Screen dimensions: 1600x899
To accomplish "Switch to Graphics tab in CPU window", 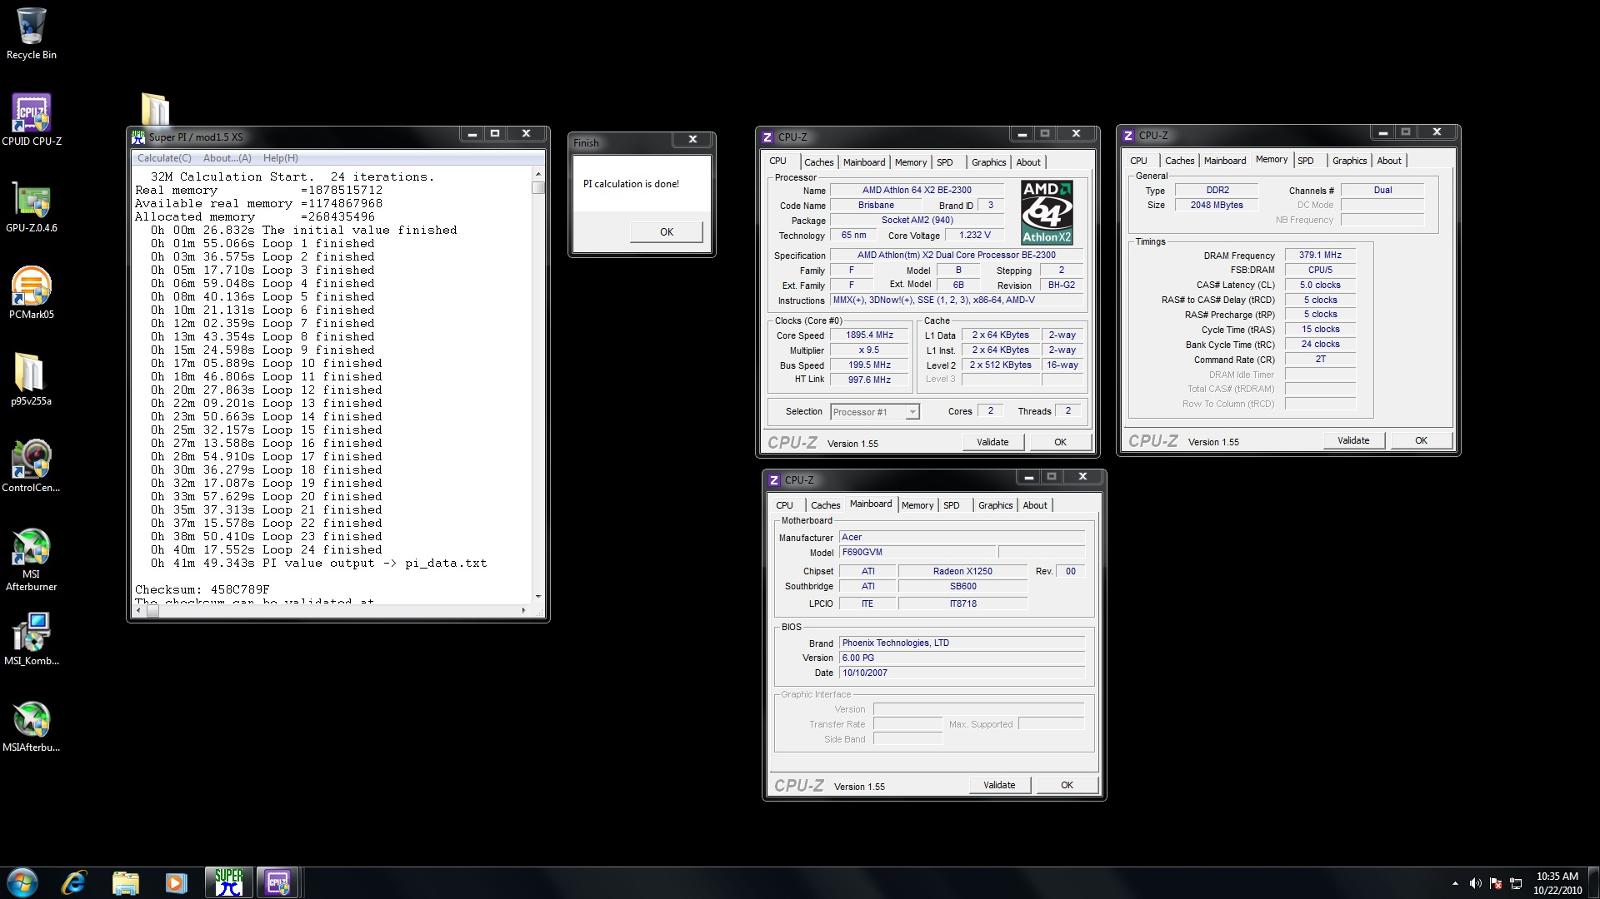I will pyautogui.click(x=988, y=162).
